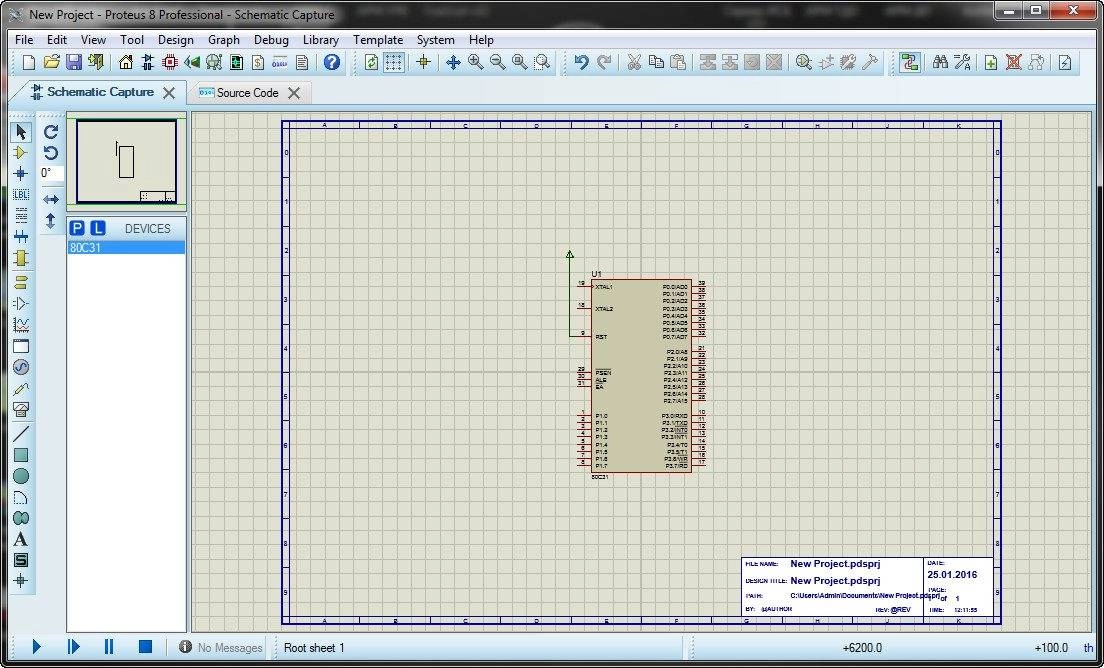This screenshot has height=668, width=1104.
Task: Click the rotation angle field
Action: coord(51,173)
